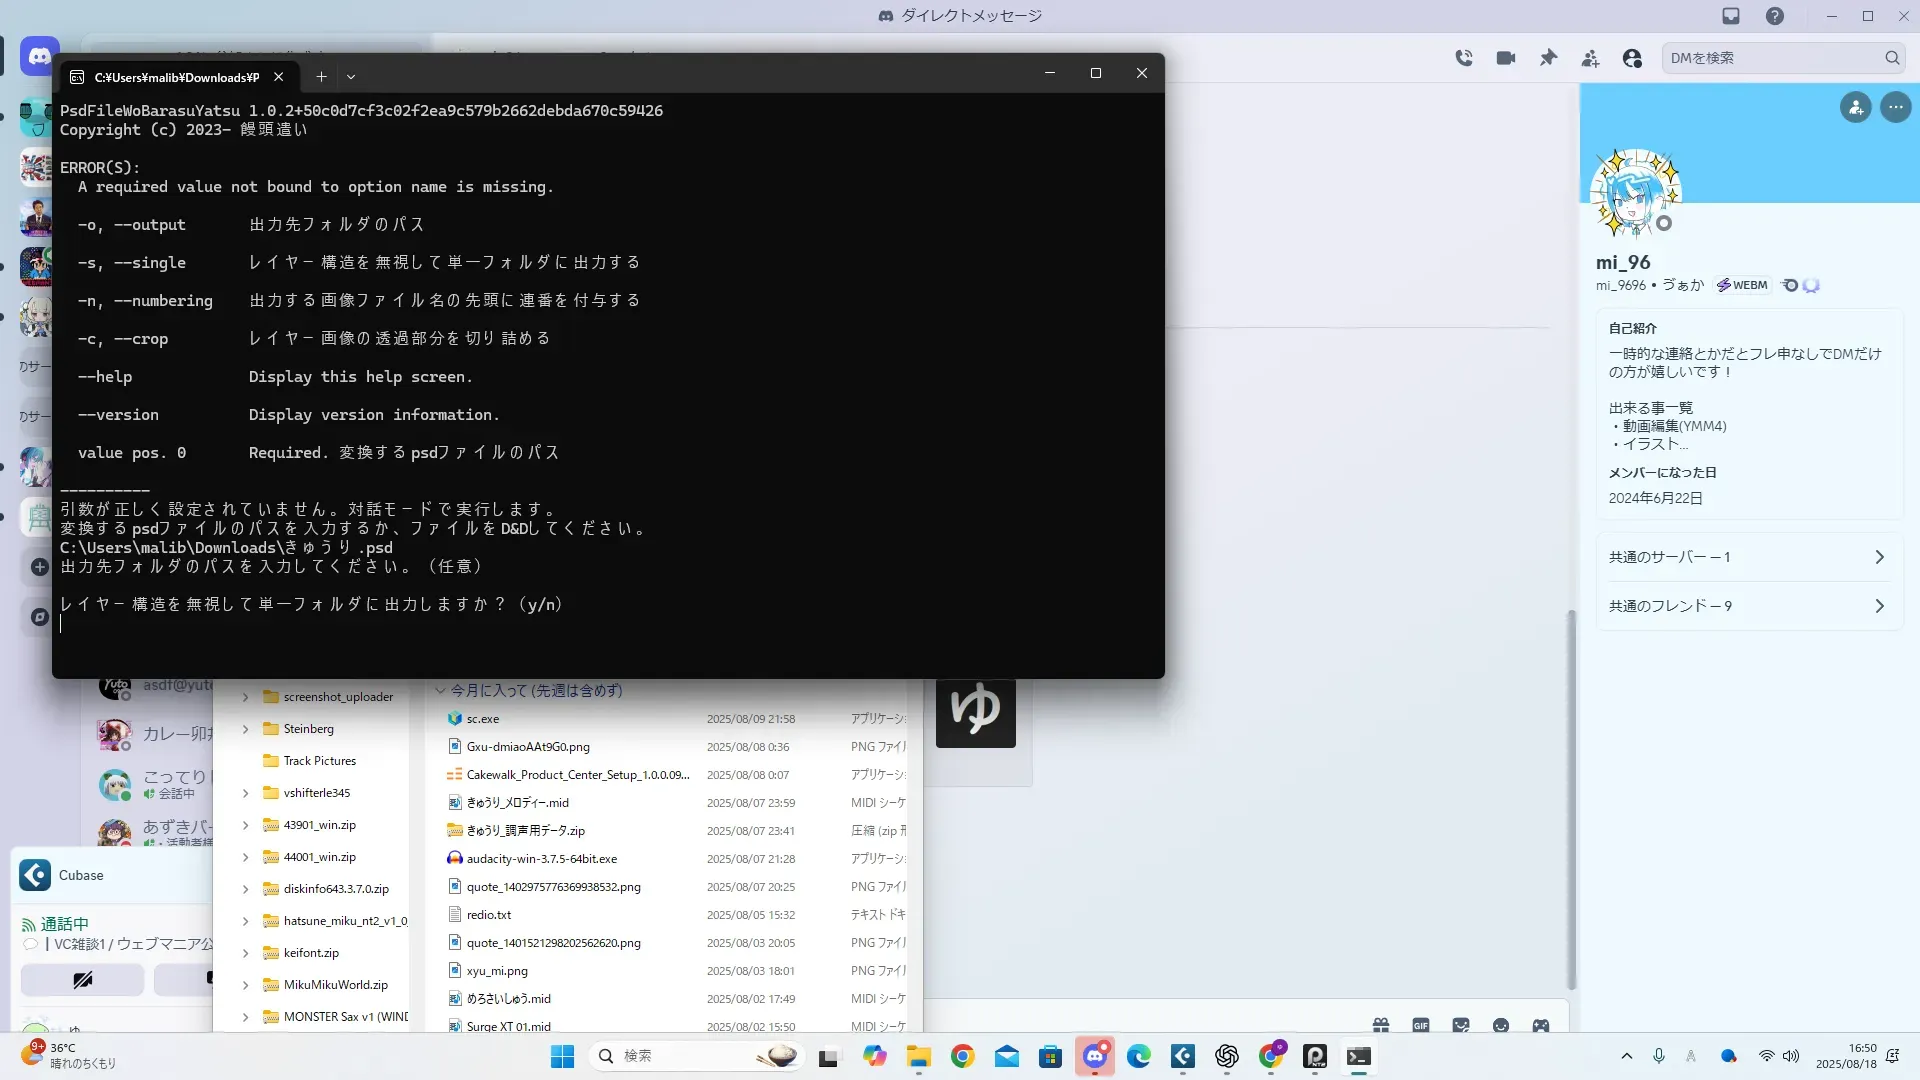
Task: Click the GIF picker icon
Action: [1421, 1025]
